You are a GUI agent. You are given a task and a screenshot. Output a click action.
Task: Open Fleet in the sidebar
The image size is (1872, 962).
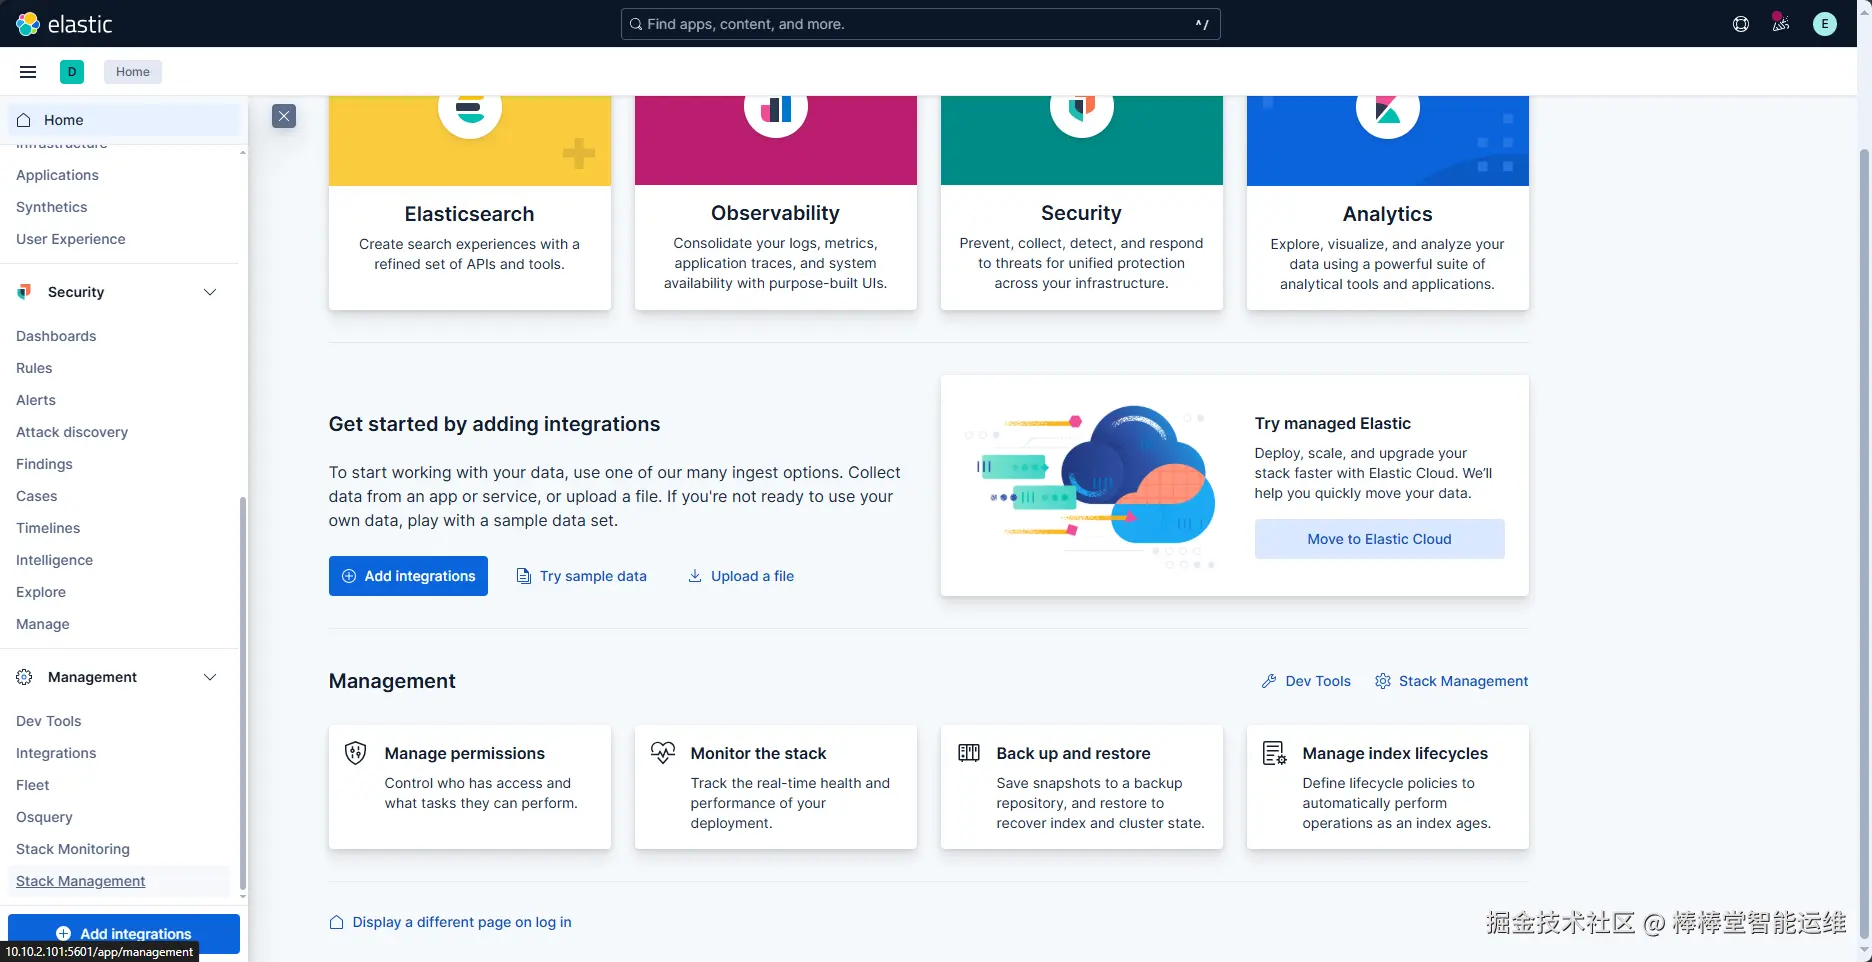[33, 785]
